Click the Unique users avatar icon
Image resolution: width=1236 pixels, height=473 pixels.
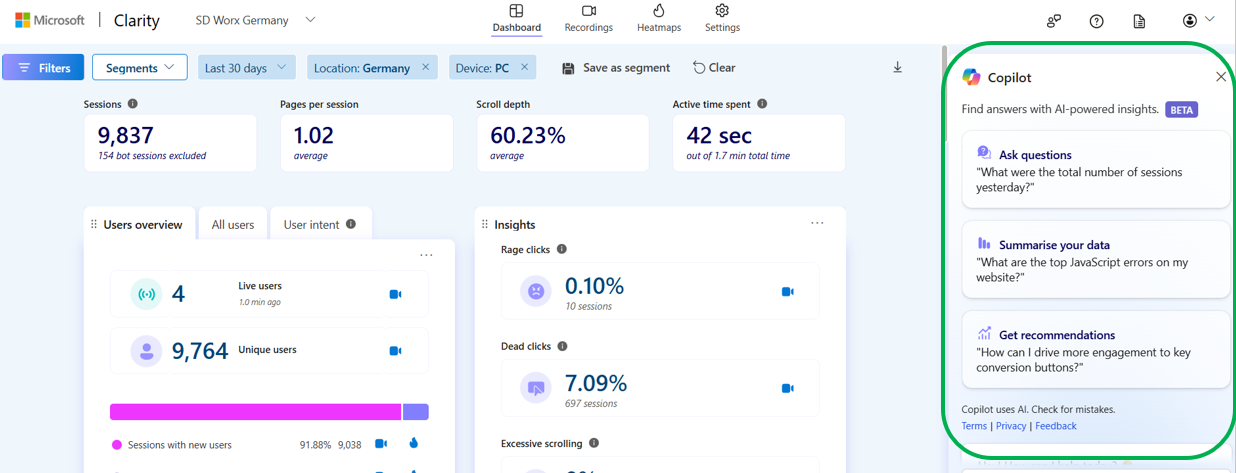(146, 351)
